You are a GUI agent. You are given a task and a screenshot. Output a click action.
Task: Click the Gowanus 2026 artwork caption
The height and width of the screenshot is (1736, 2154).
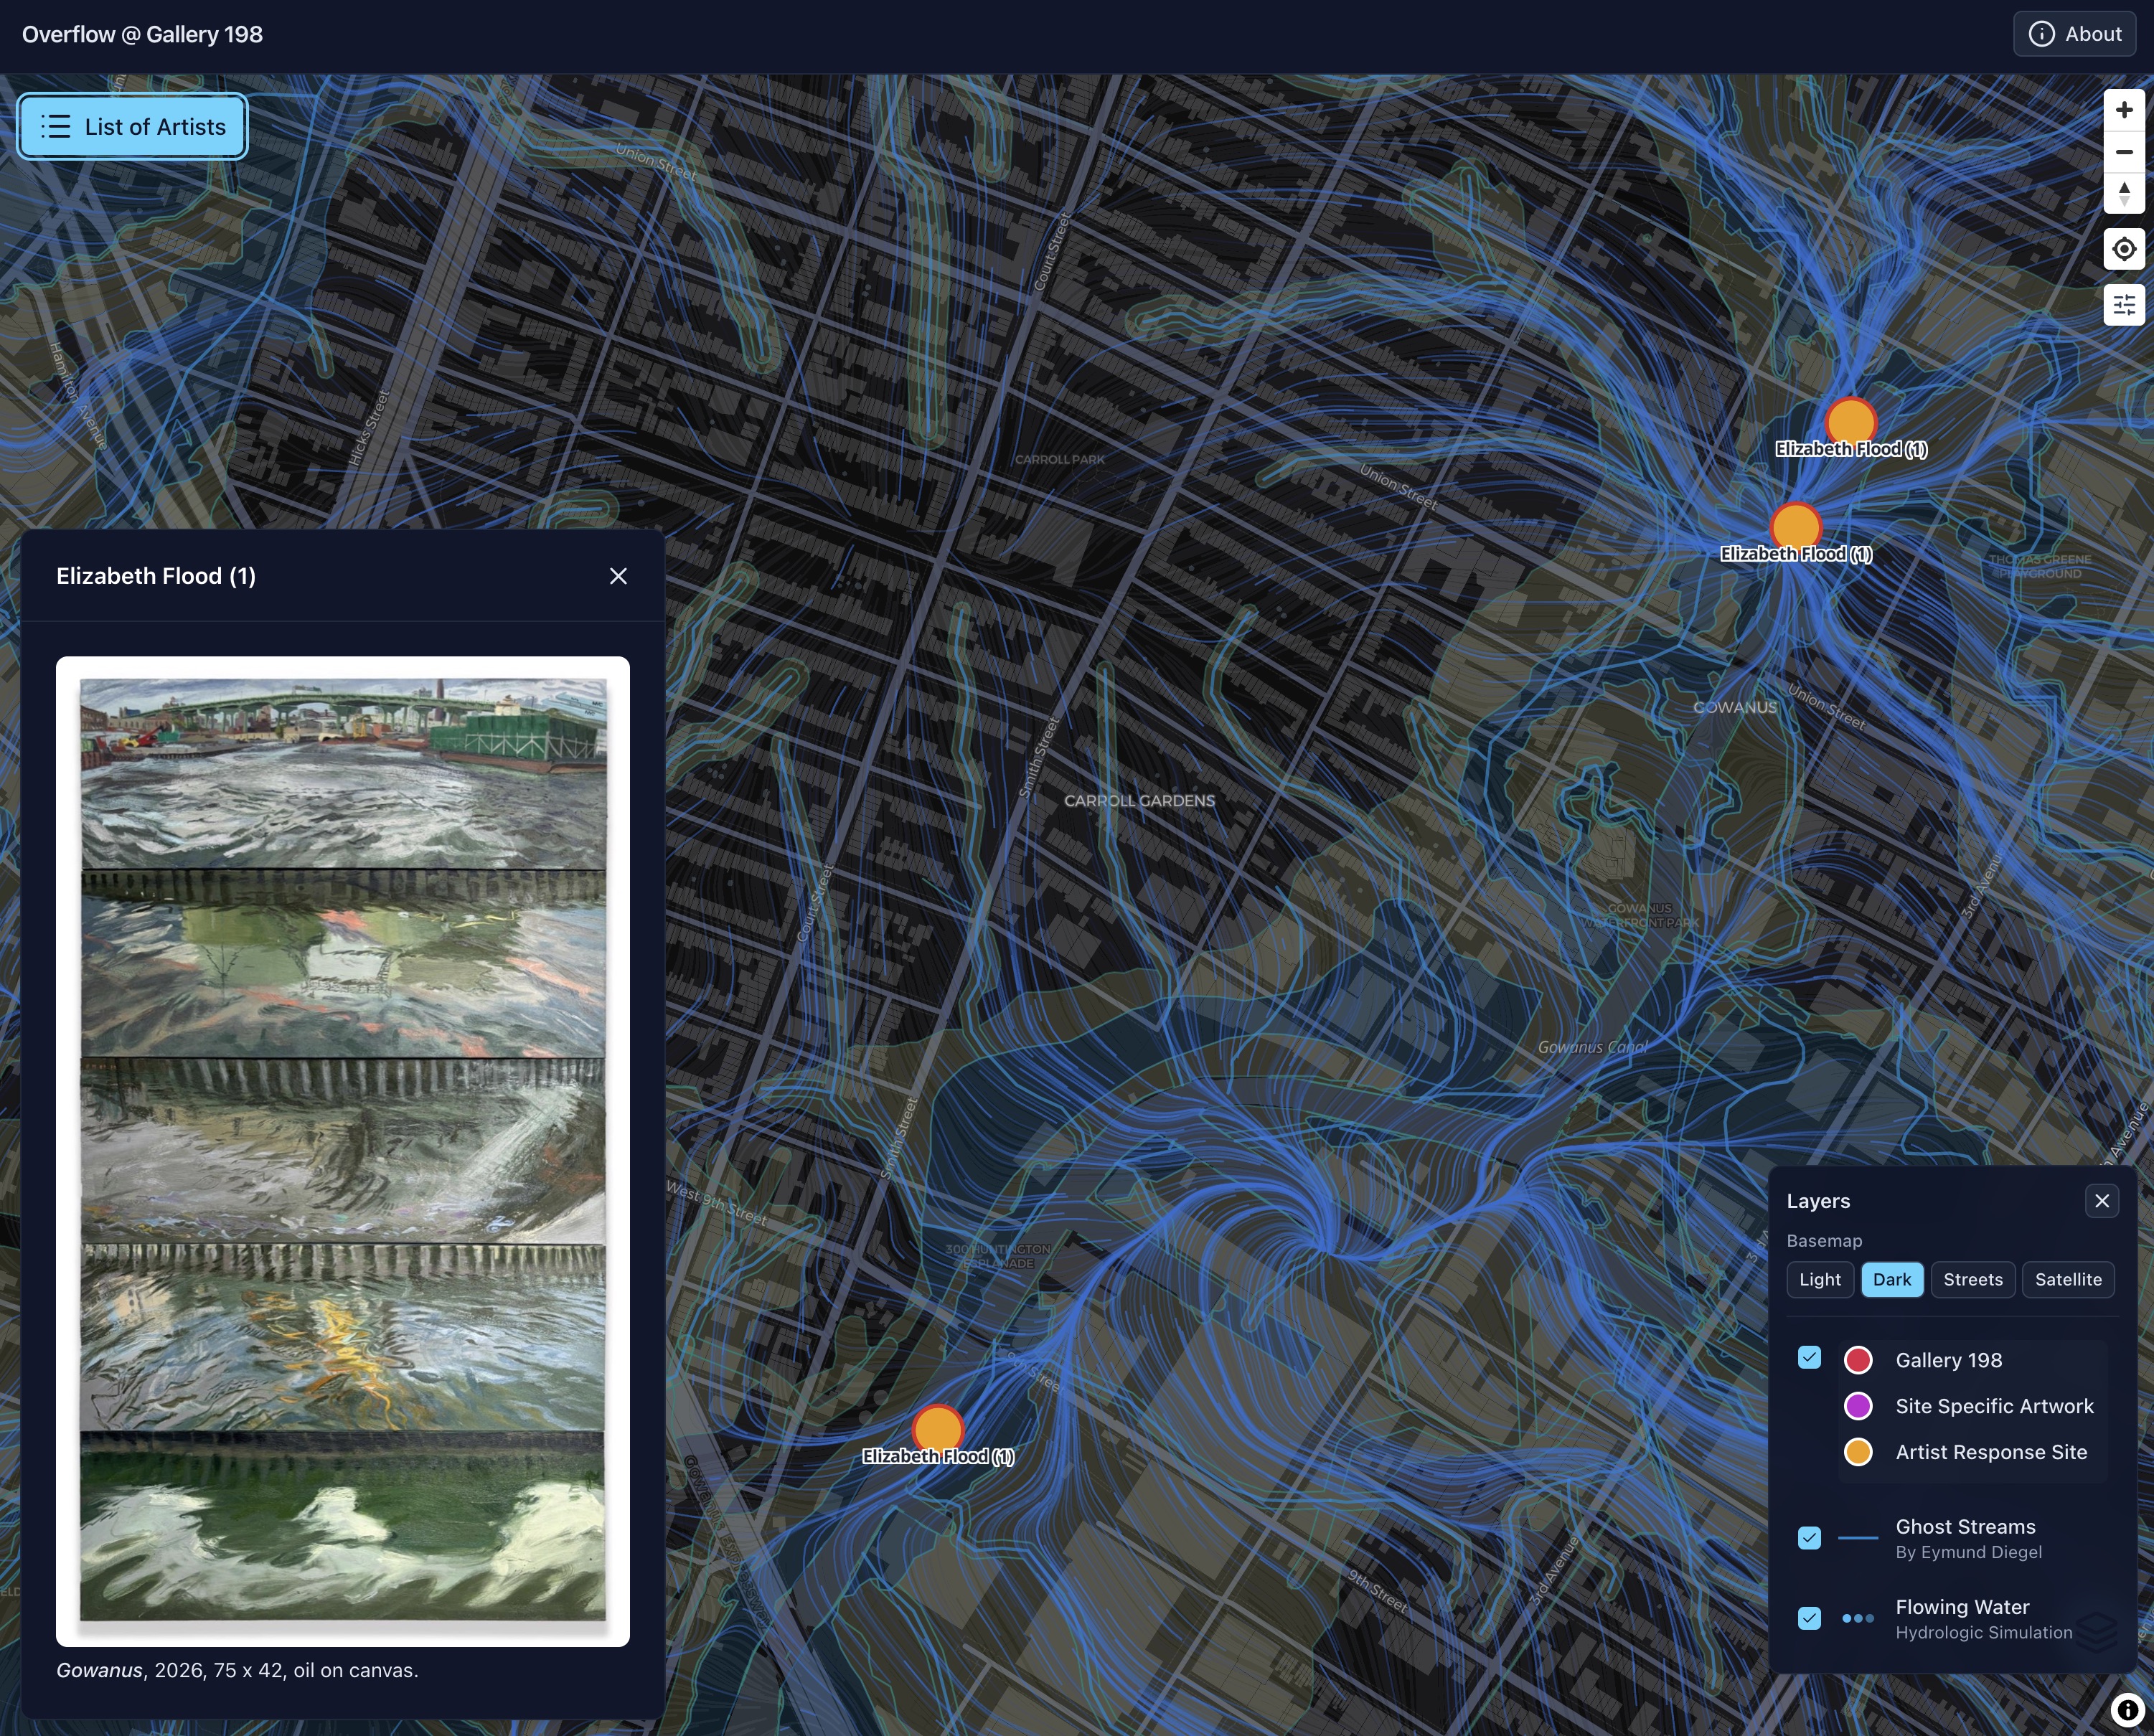(x=238, y=1670)
